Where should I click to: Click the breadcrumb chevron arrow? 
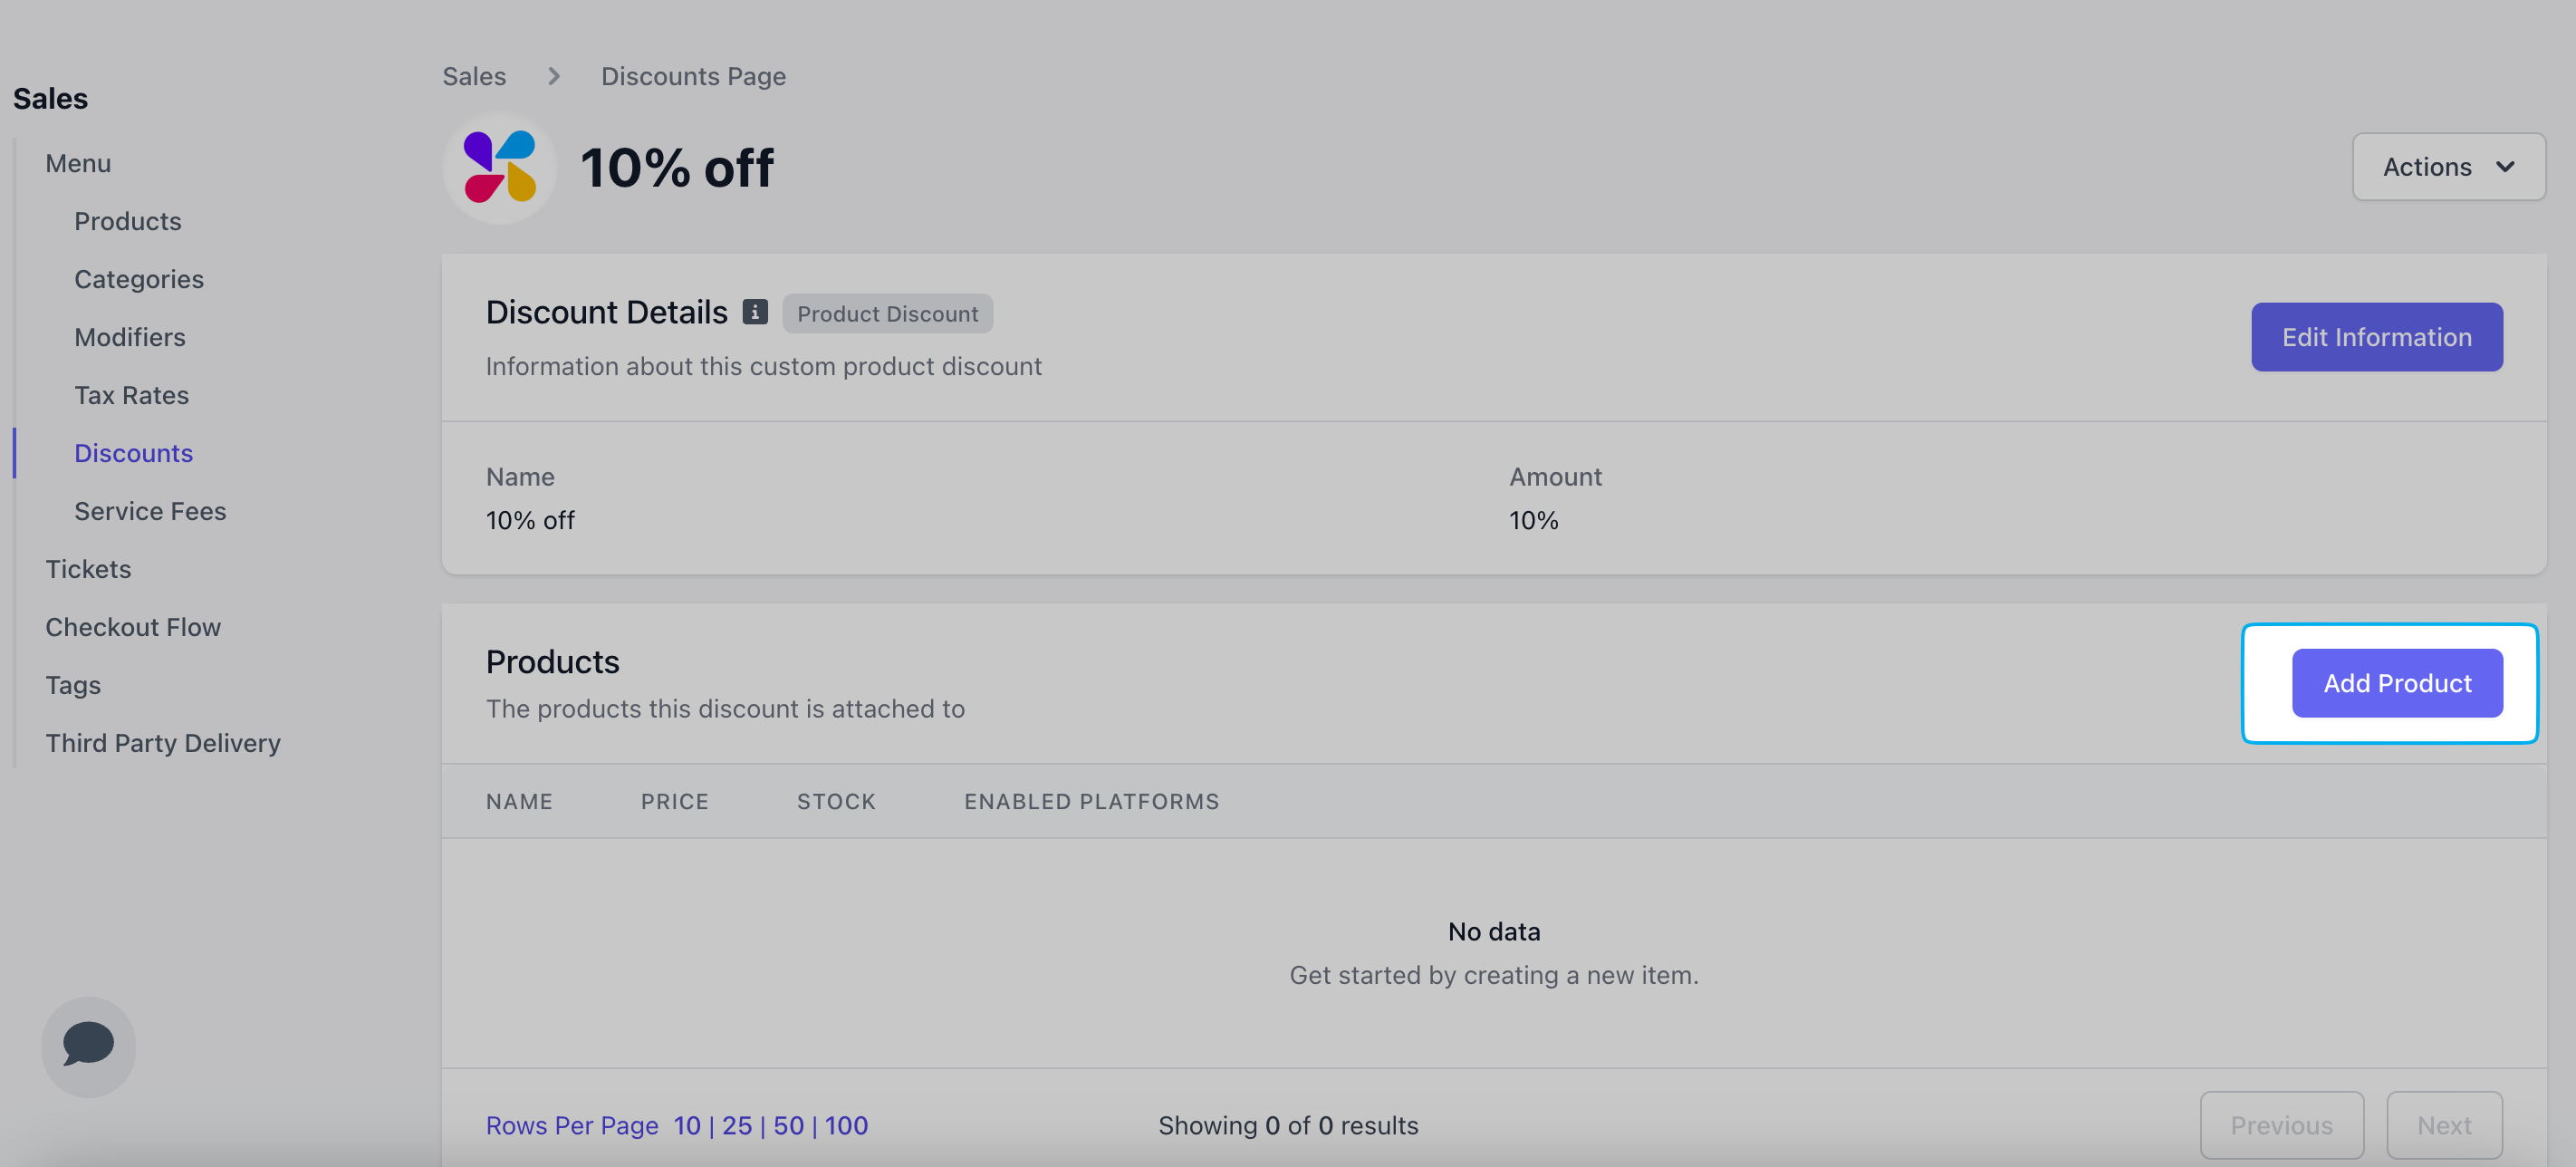tap(554, 76)
